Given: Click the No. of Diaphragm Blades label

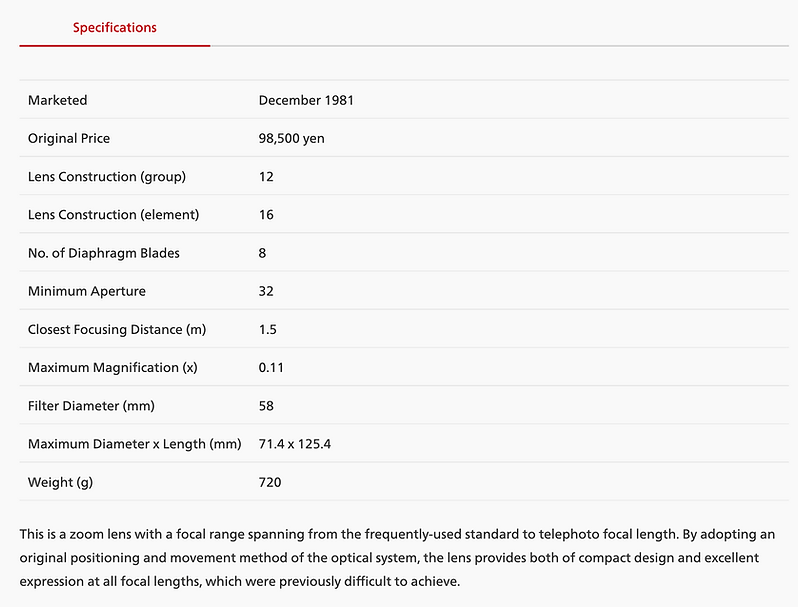Looking at the screenshot, I should 104,253.
